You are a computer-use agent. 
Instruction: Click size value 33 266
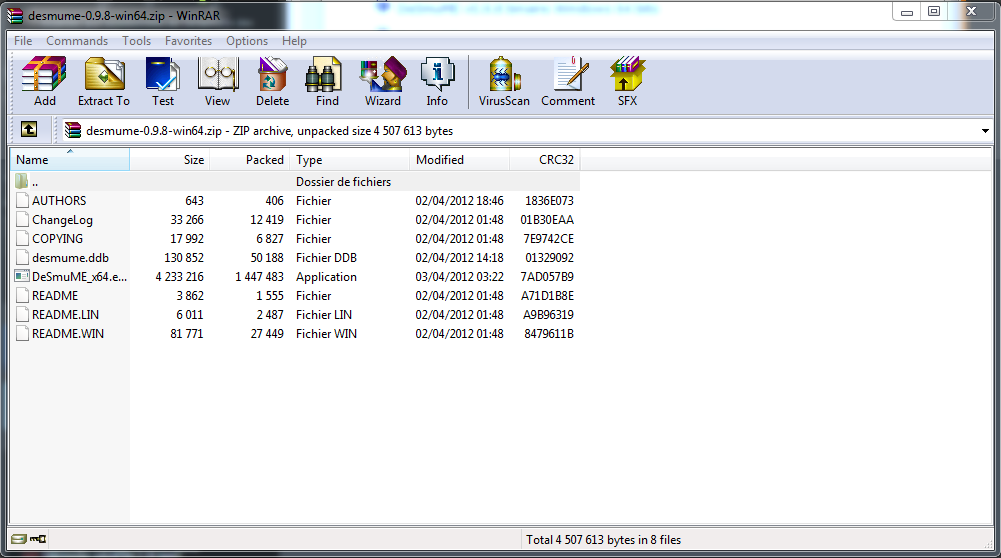click(x=187, y=220)
